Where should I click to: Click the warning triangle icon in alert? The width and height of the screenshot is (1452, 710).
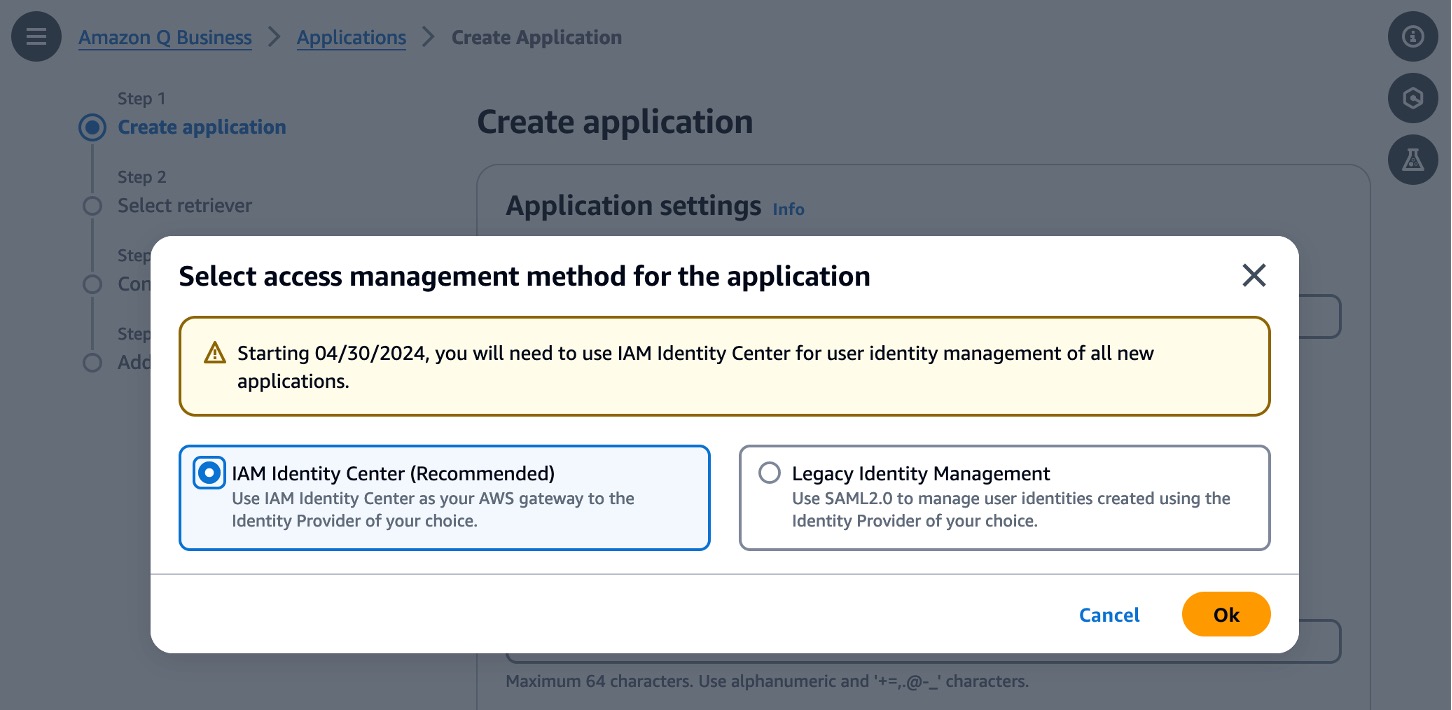click(x=215, y=353)
